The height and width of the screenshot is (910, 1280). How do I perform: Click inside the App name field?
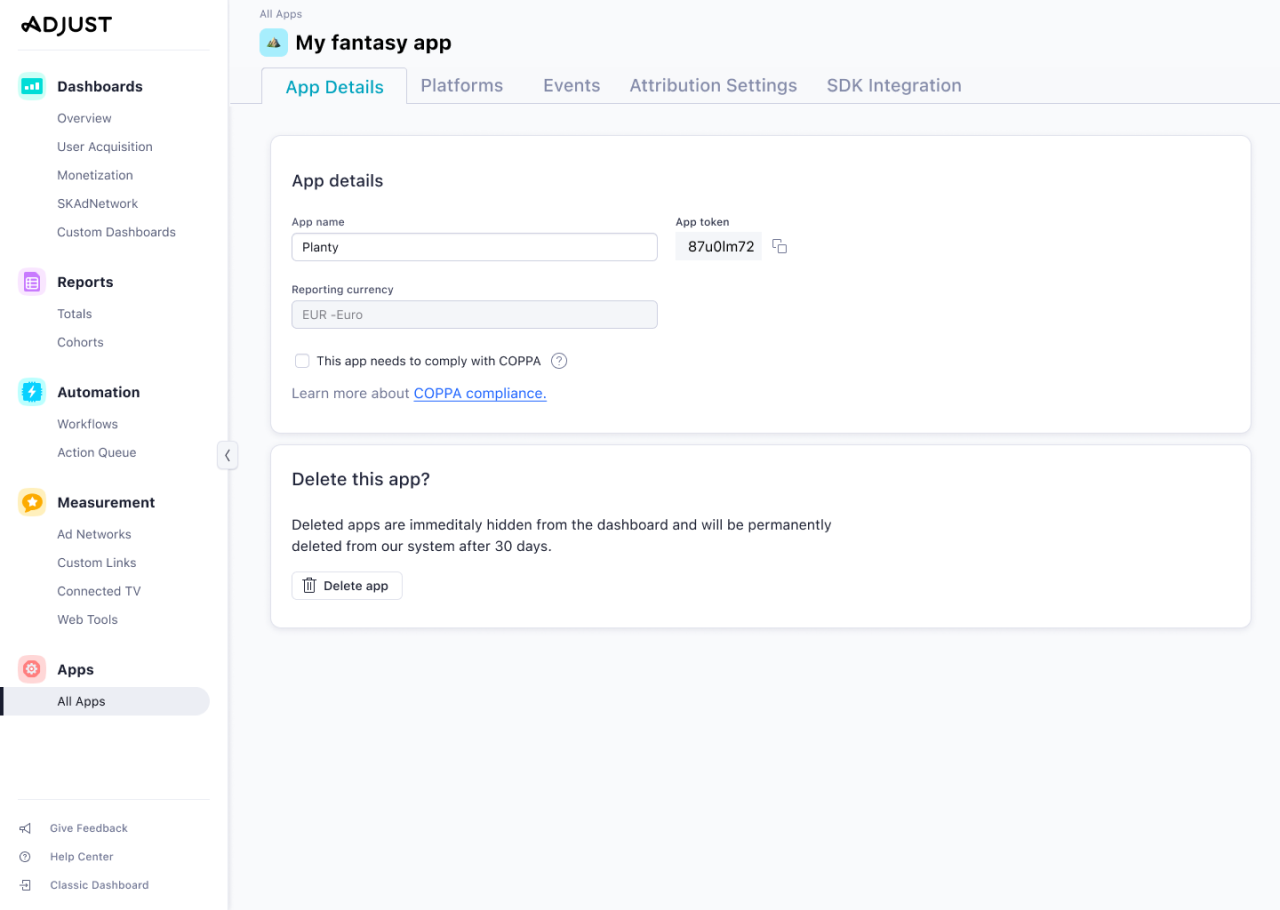[474, 246]
